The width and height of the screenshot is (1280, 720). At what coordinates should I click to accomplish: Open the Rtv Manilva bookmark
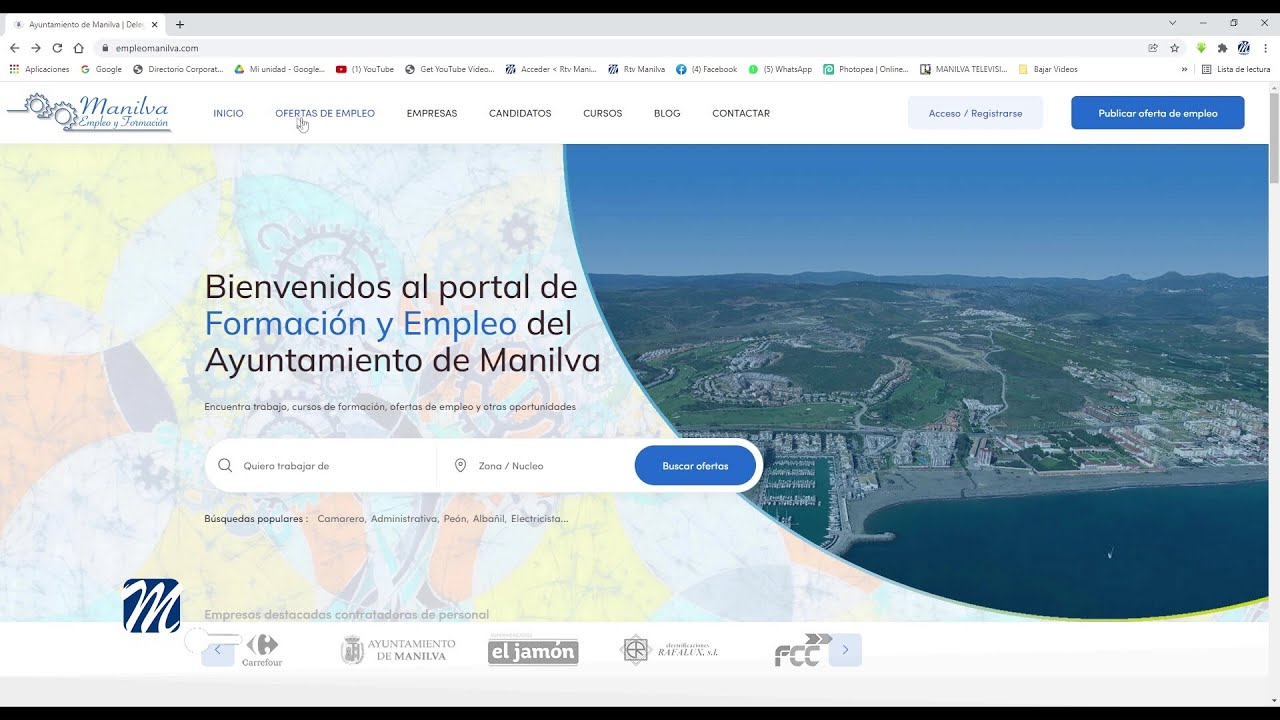pyautogui.click(x=636, y=70)
